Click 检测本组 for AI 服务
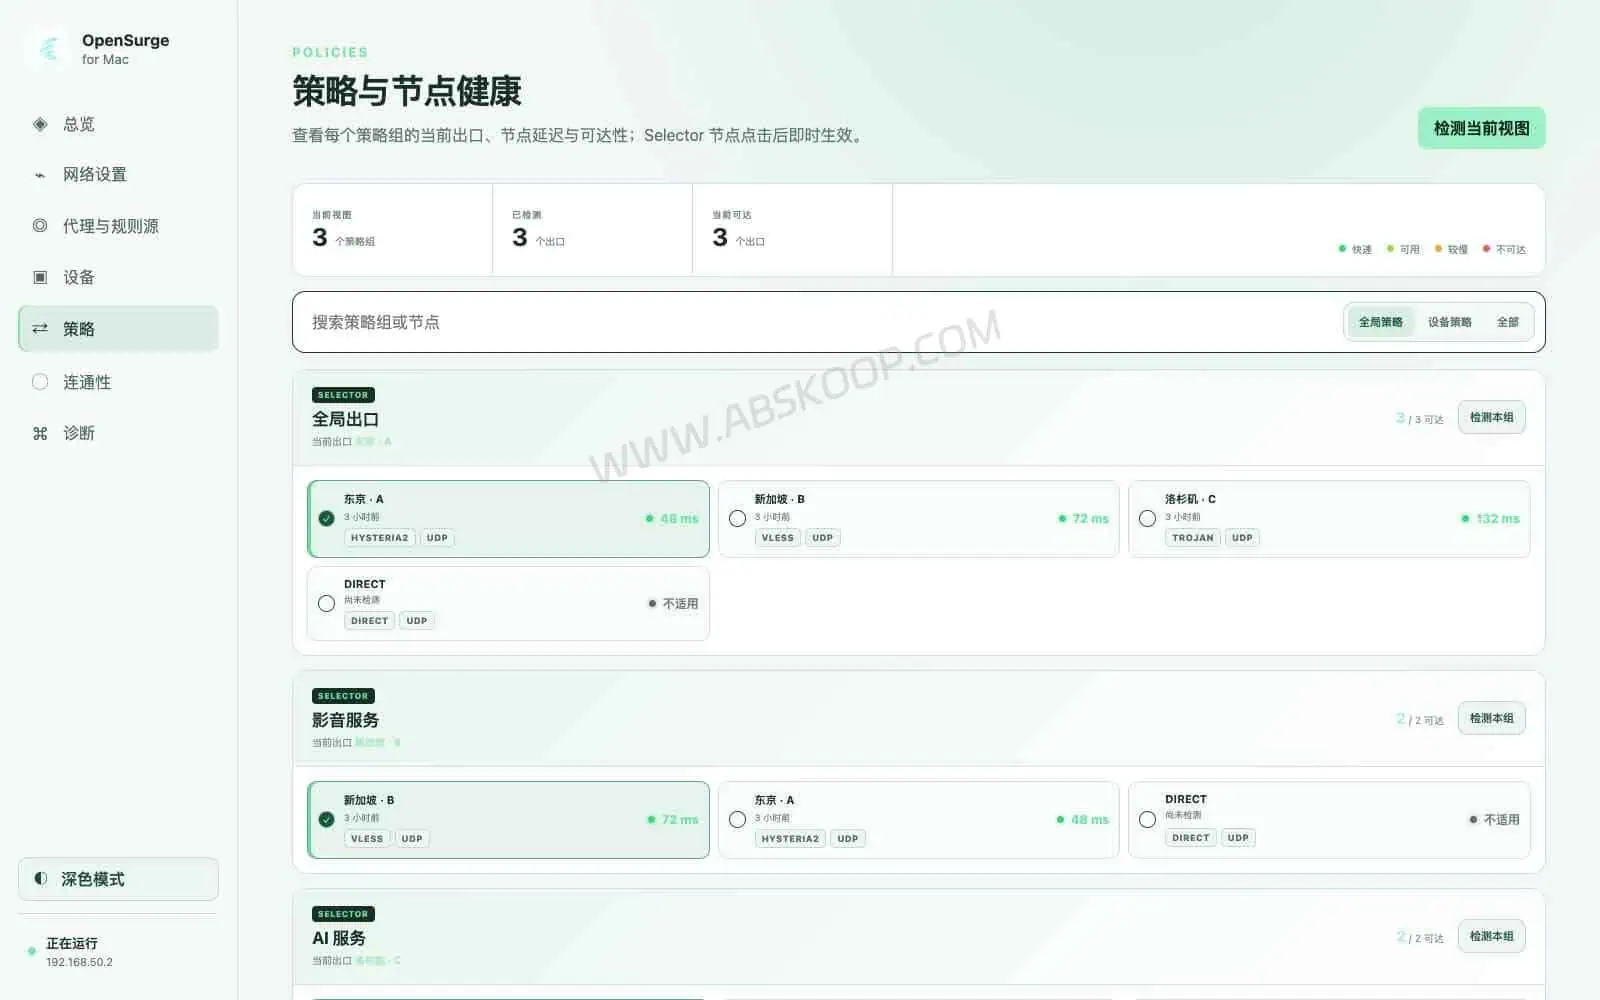This screenshot has width=1600, height=1000. coord(1491,936)
